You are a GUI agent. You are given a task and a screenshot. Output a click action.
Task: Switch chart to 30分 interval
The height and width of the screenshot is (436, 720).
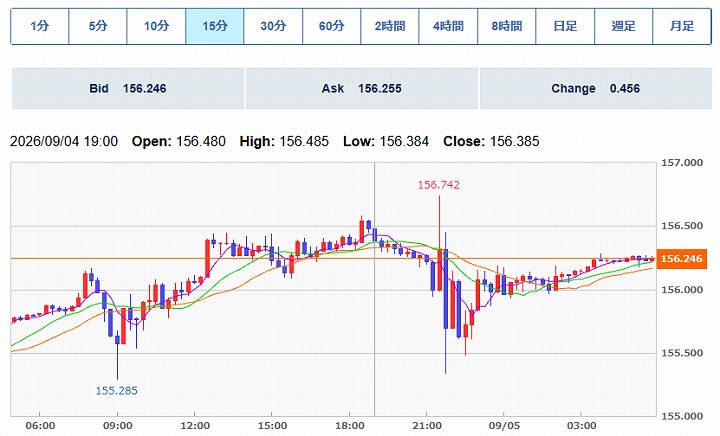(x=273, y=26)
